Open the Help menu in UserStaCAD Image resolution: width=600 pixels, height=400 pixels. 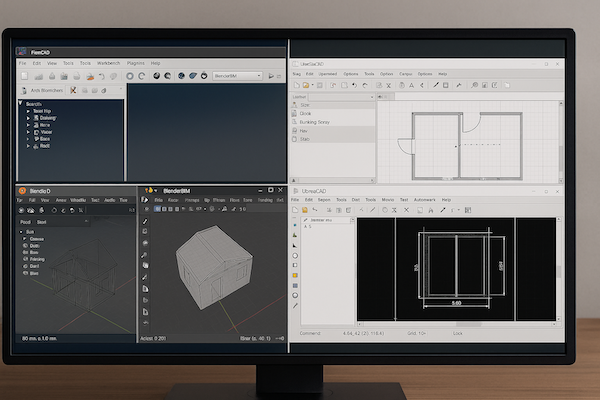click(442, 74)
